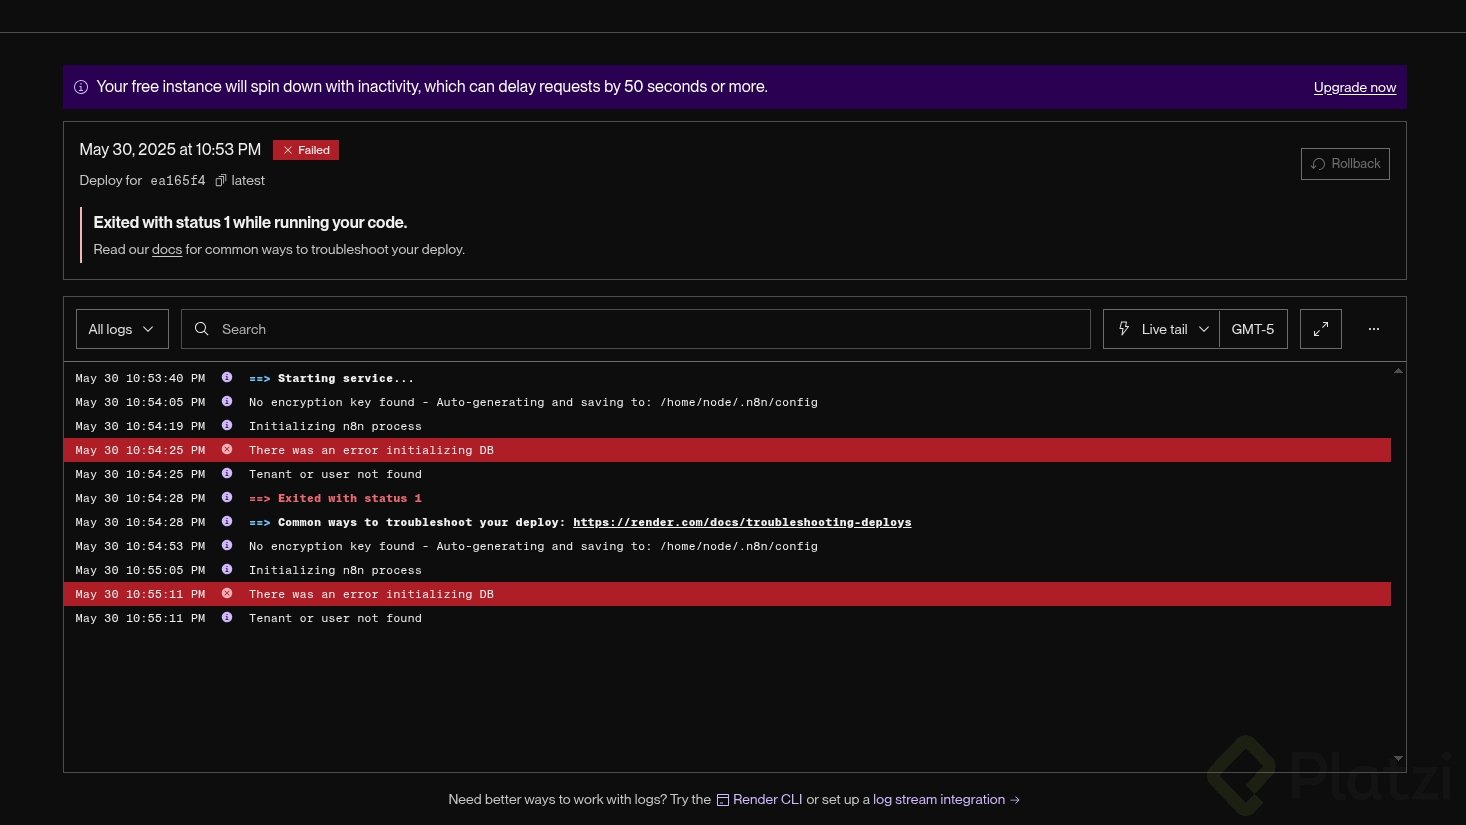
Task: Click the 'latest' deploy label
Action: click(x=248, y=181)
